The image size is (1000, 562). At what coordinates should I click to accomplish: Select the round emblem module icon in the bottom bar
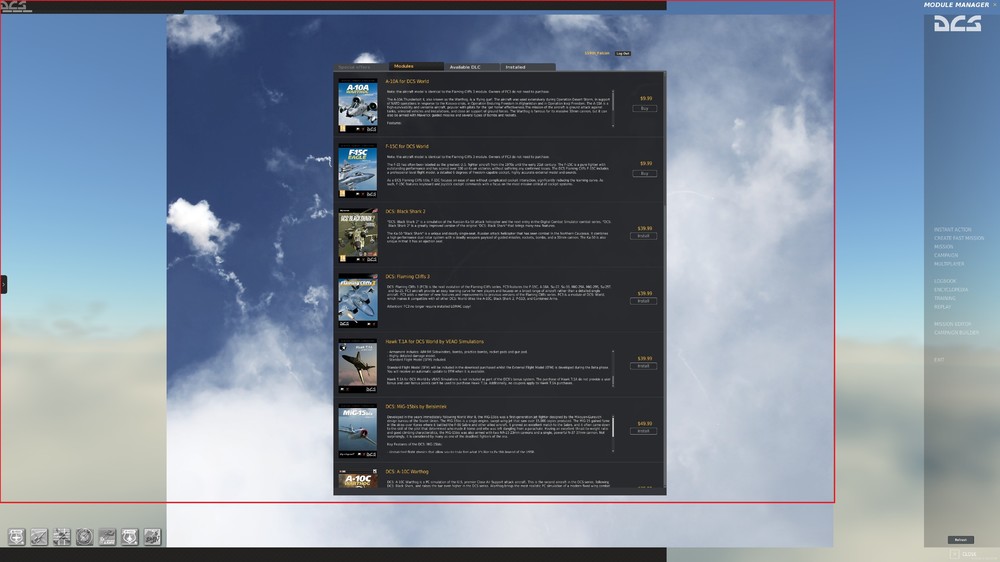(84, 537)
